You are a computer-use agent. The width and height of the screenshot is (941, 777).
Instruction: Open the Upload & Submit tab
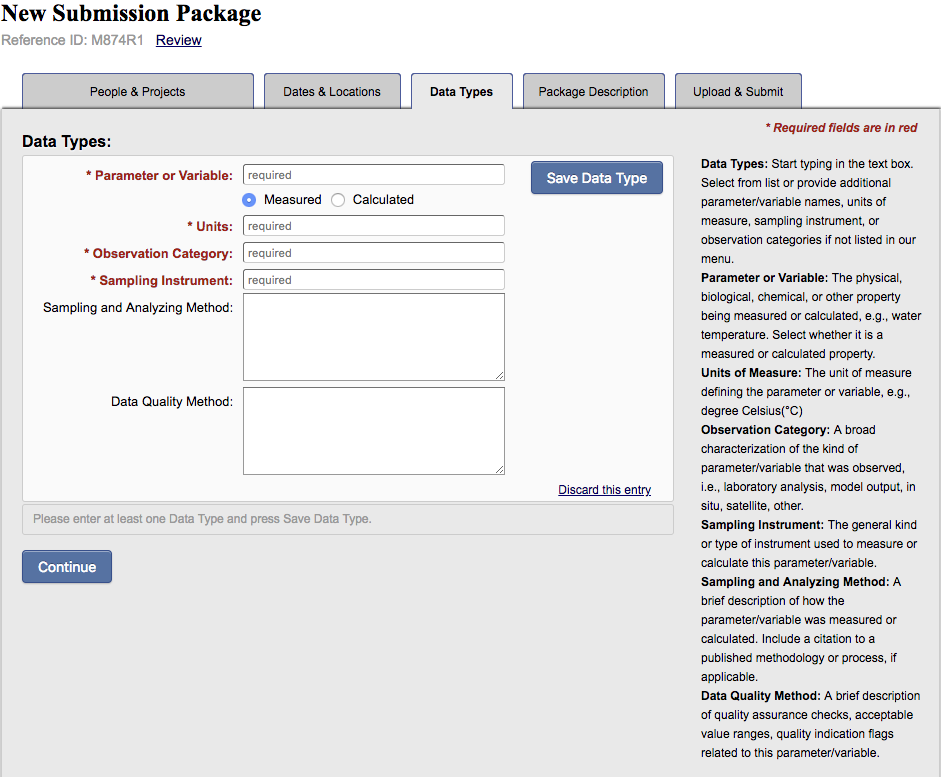738,91
